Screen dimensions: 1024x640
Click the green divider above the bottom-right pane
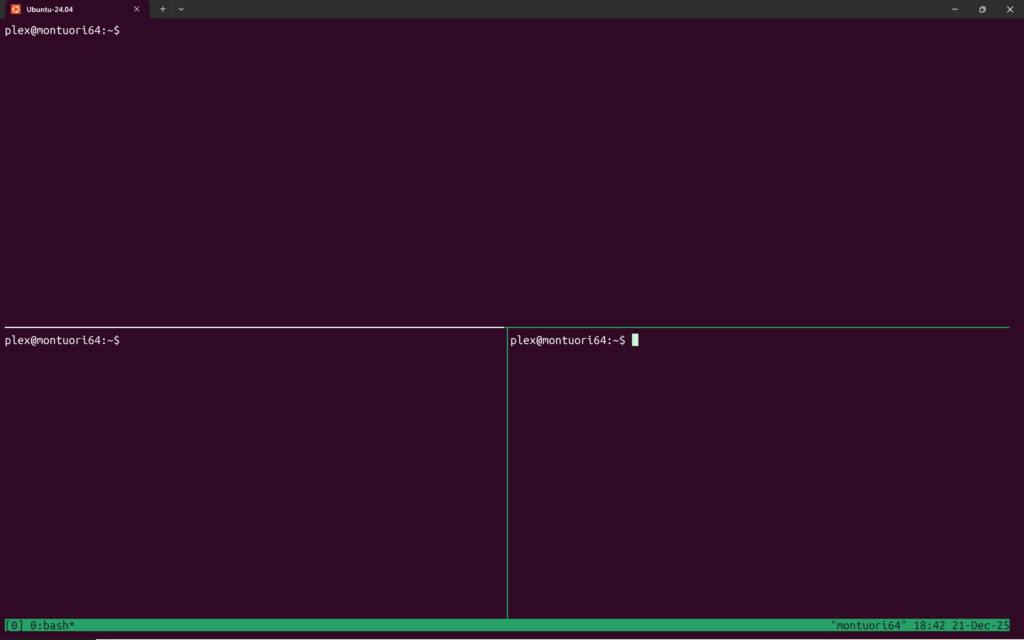(760, 327)
